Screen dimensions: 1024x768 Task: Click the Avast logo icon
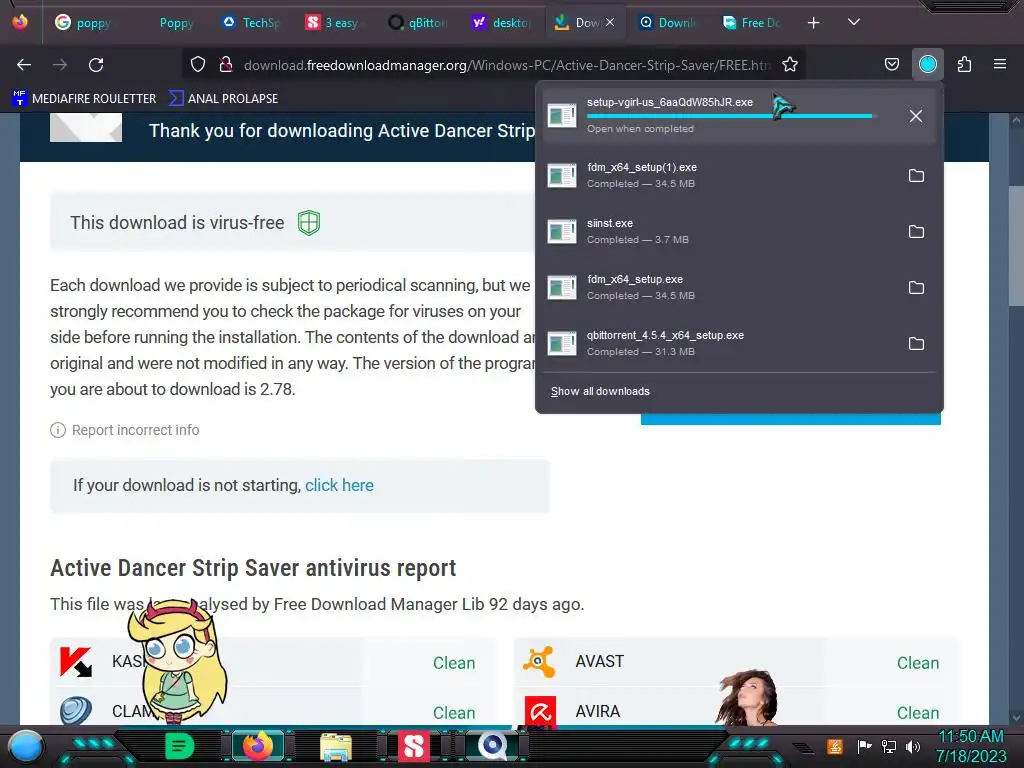(x=539, y=662)
